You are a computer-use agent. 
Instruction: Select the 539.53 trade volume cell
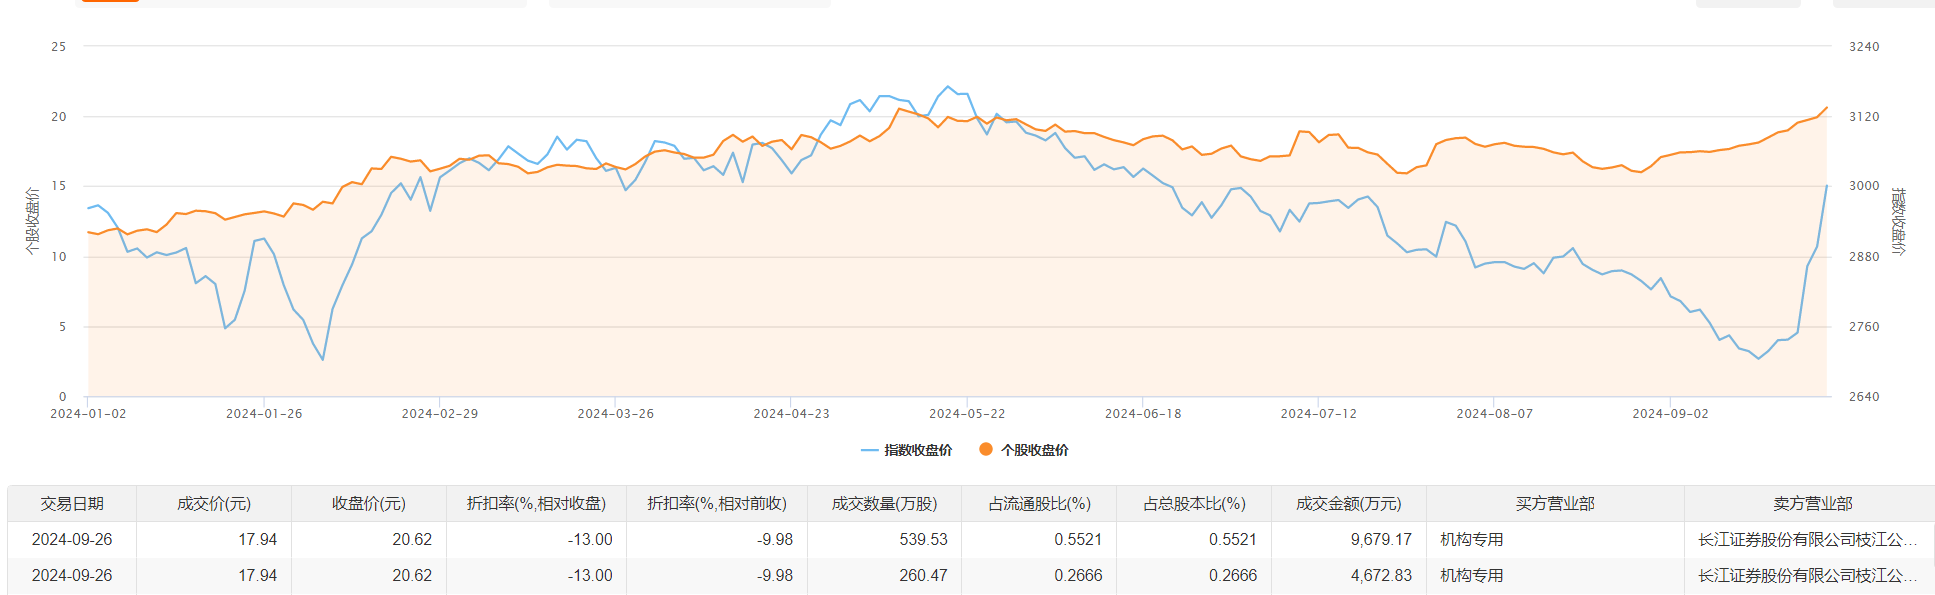point(923,540)
